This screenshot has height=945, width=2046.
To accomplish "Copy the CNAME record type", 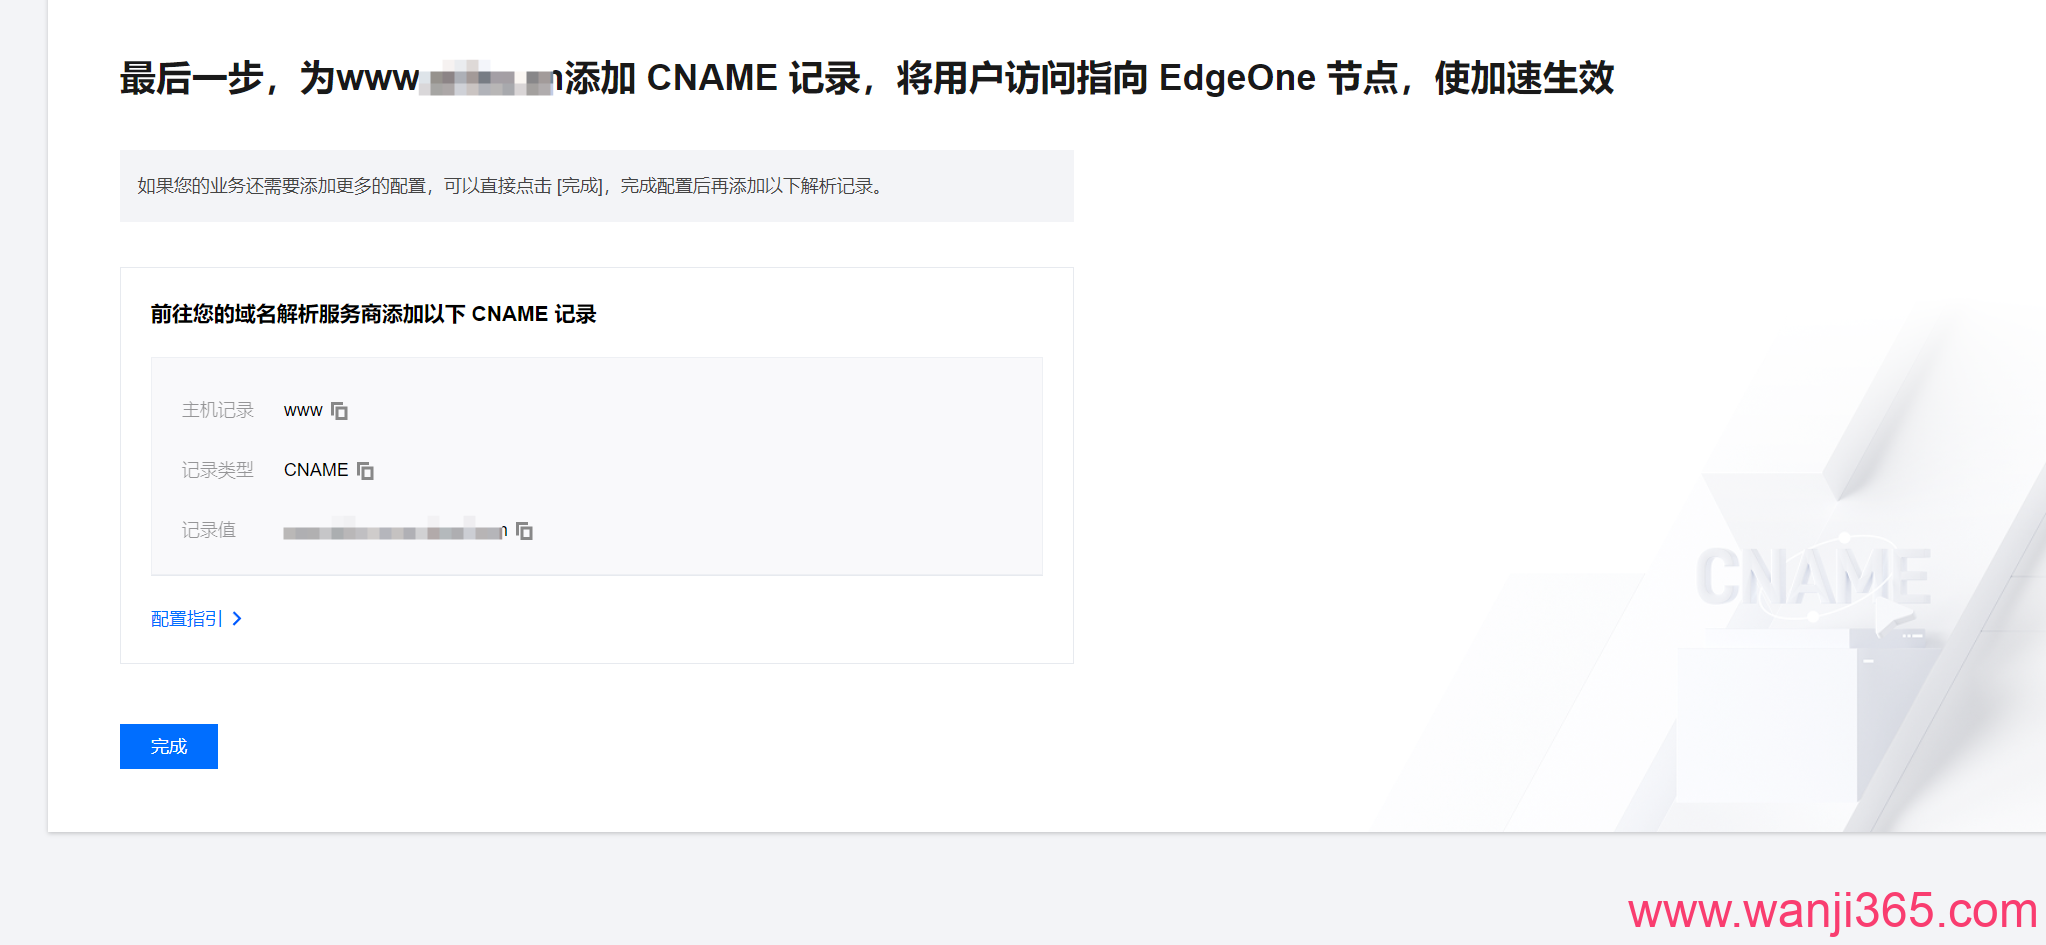I will pyautogui.click(x=366, y=470).
